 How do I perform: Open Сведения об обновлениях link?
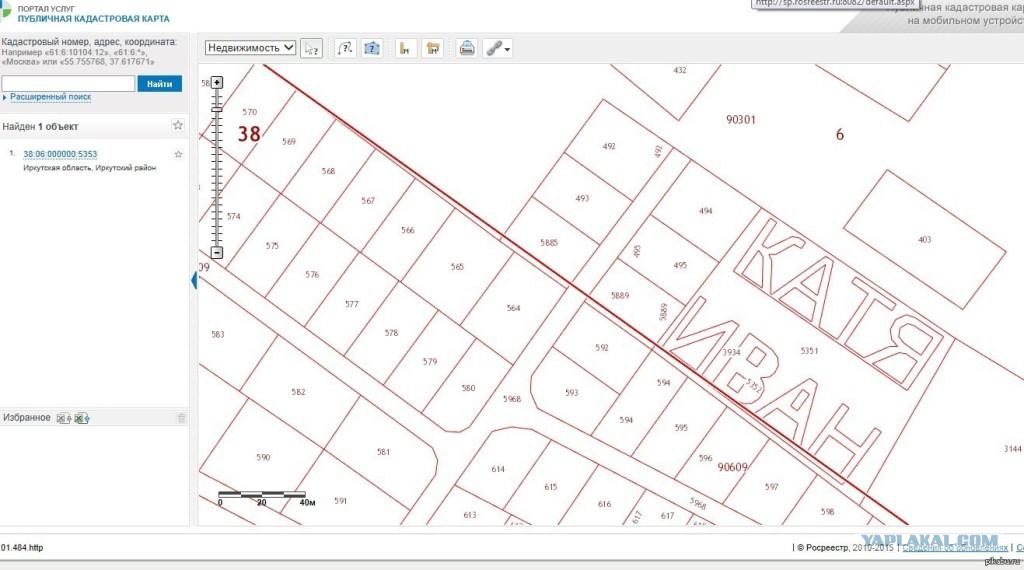(x=955, y=548)
